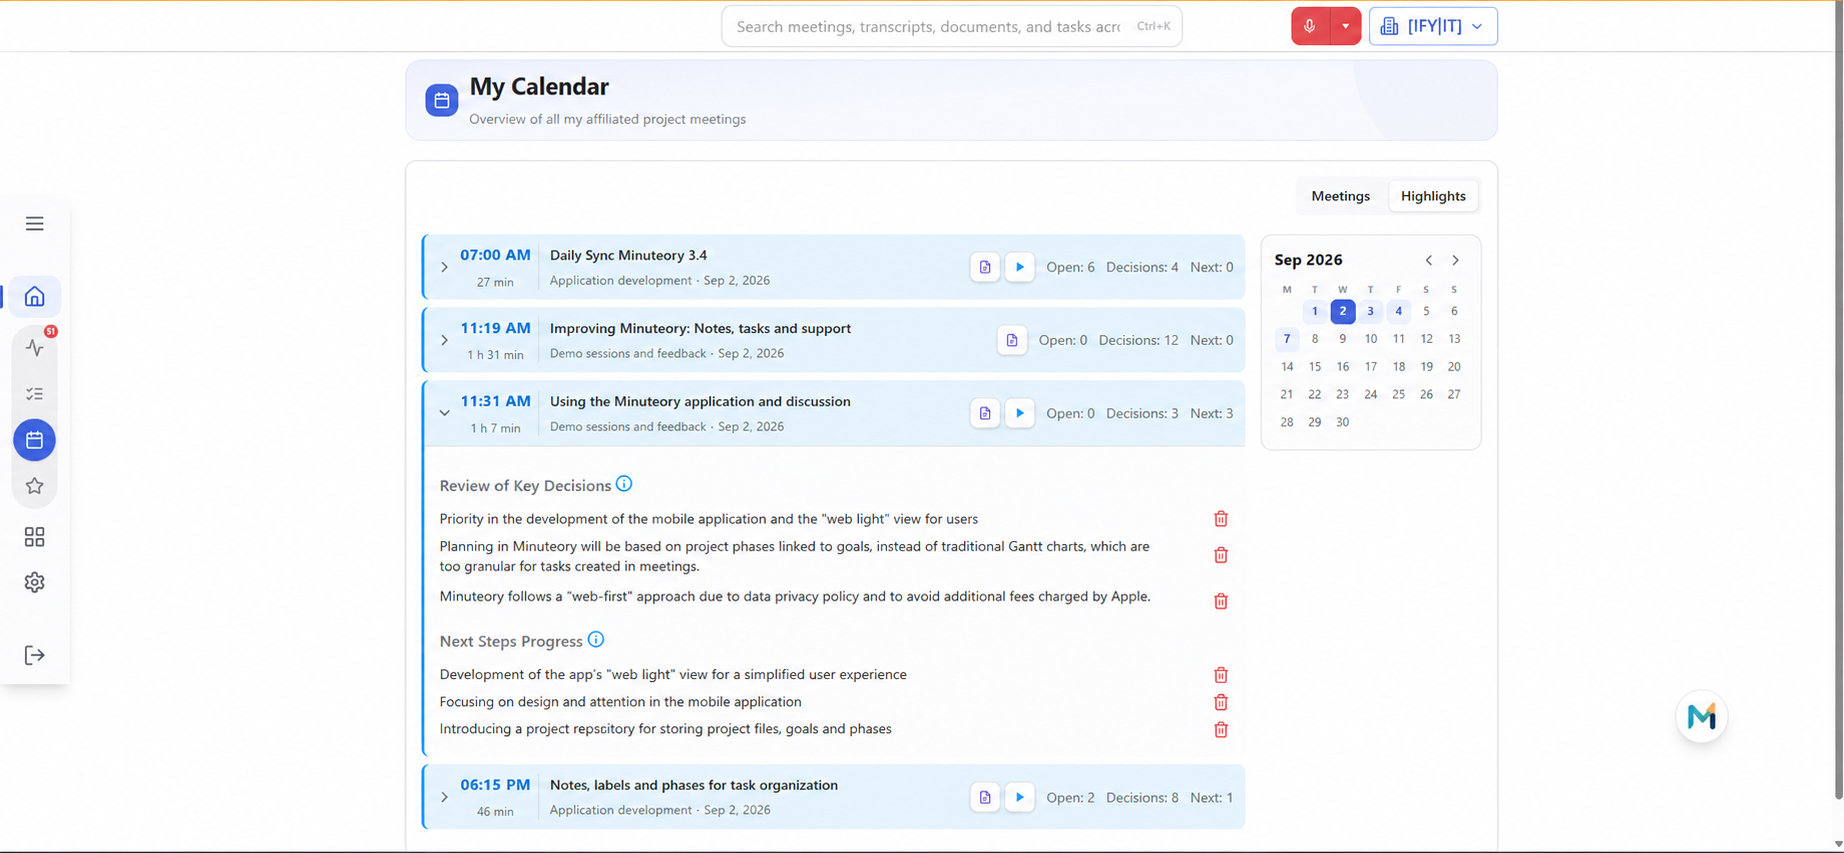Click the Sep 2026 month label
The height and width of the screenshot is (853, 1844).
click(1308, 260)
